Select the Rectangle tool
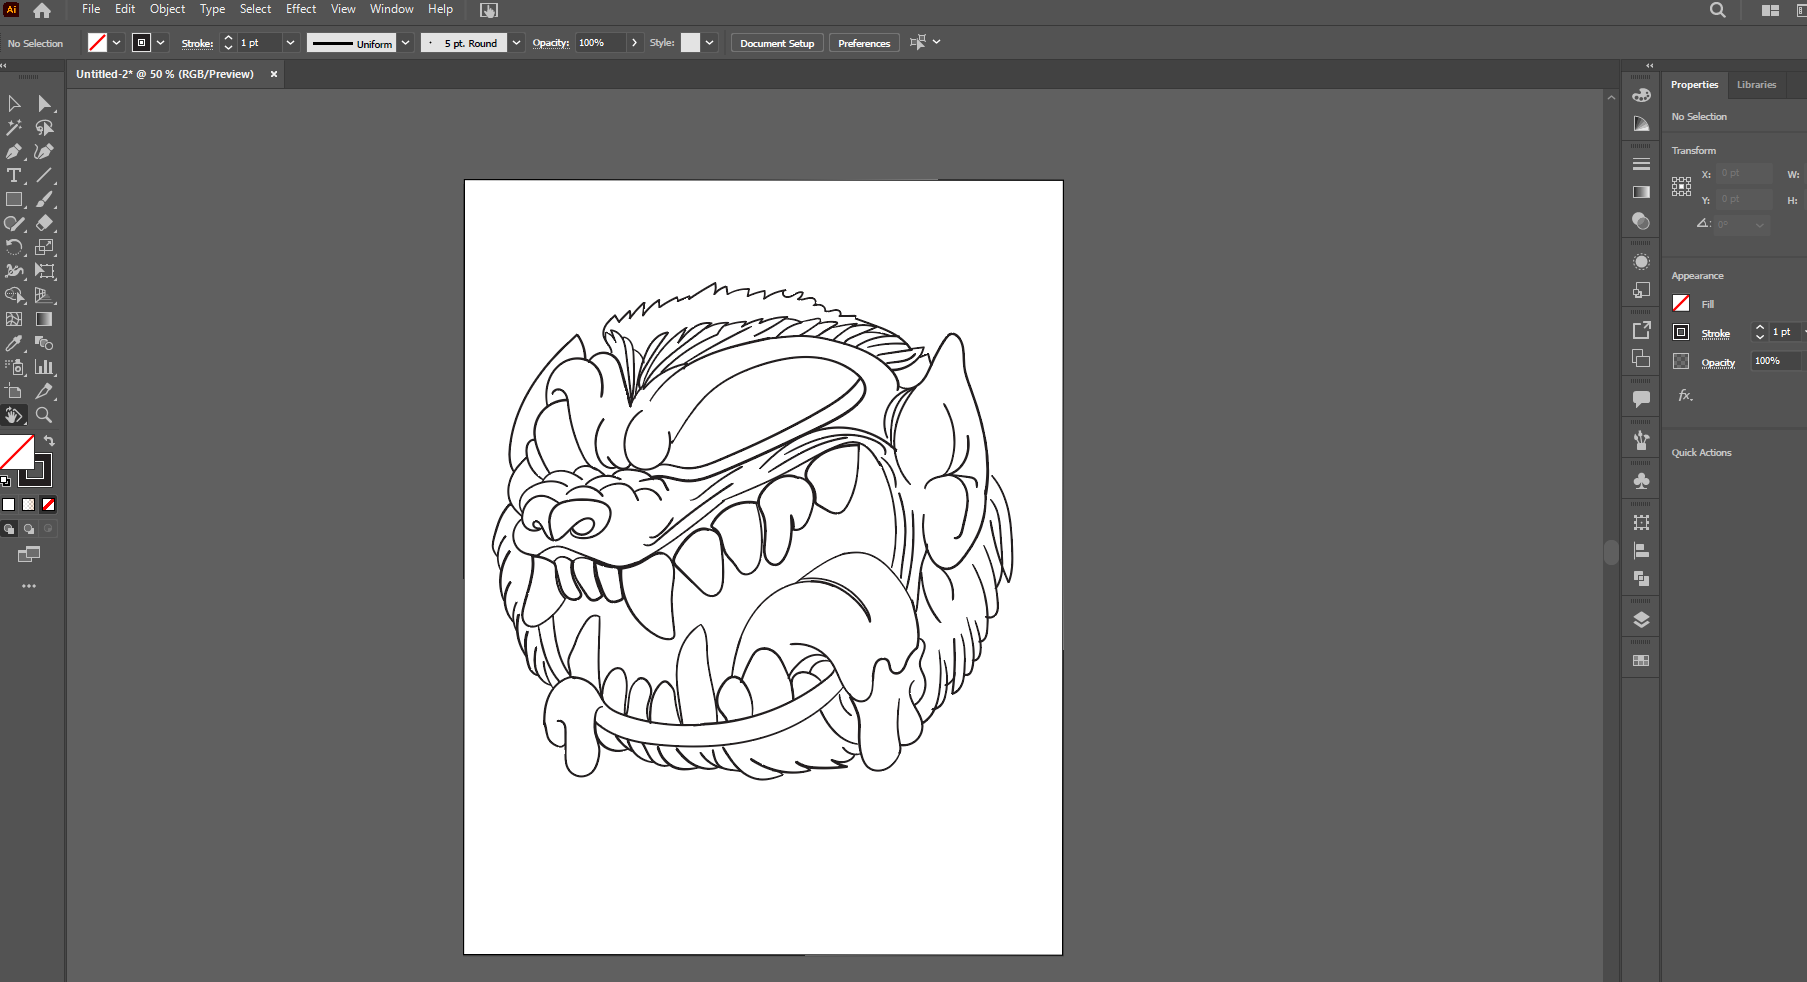Screen dimensions: 1807x982 (x=14, y=200)
